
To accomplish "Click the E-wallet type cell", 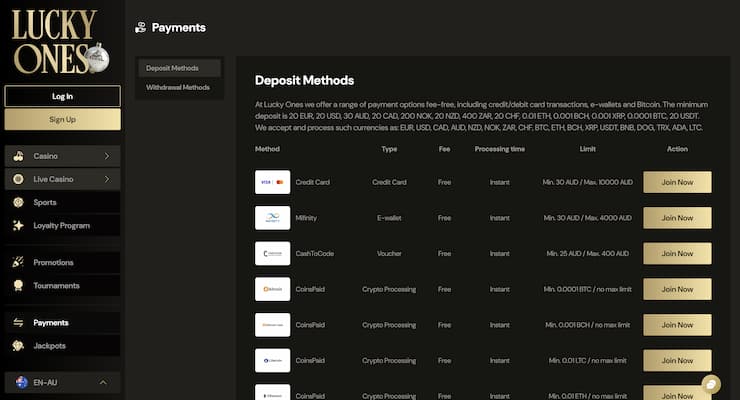I will point(389,218).
